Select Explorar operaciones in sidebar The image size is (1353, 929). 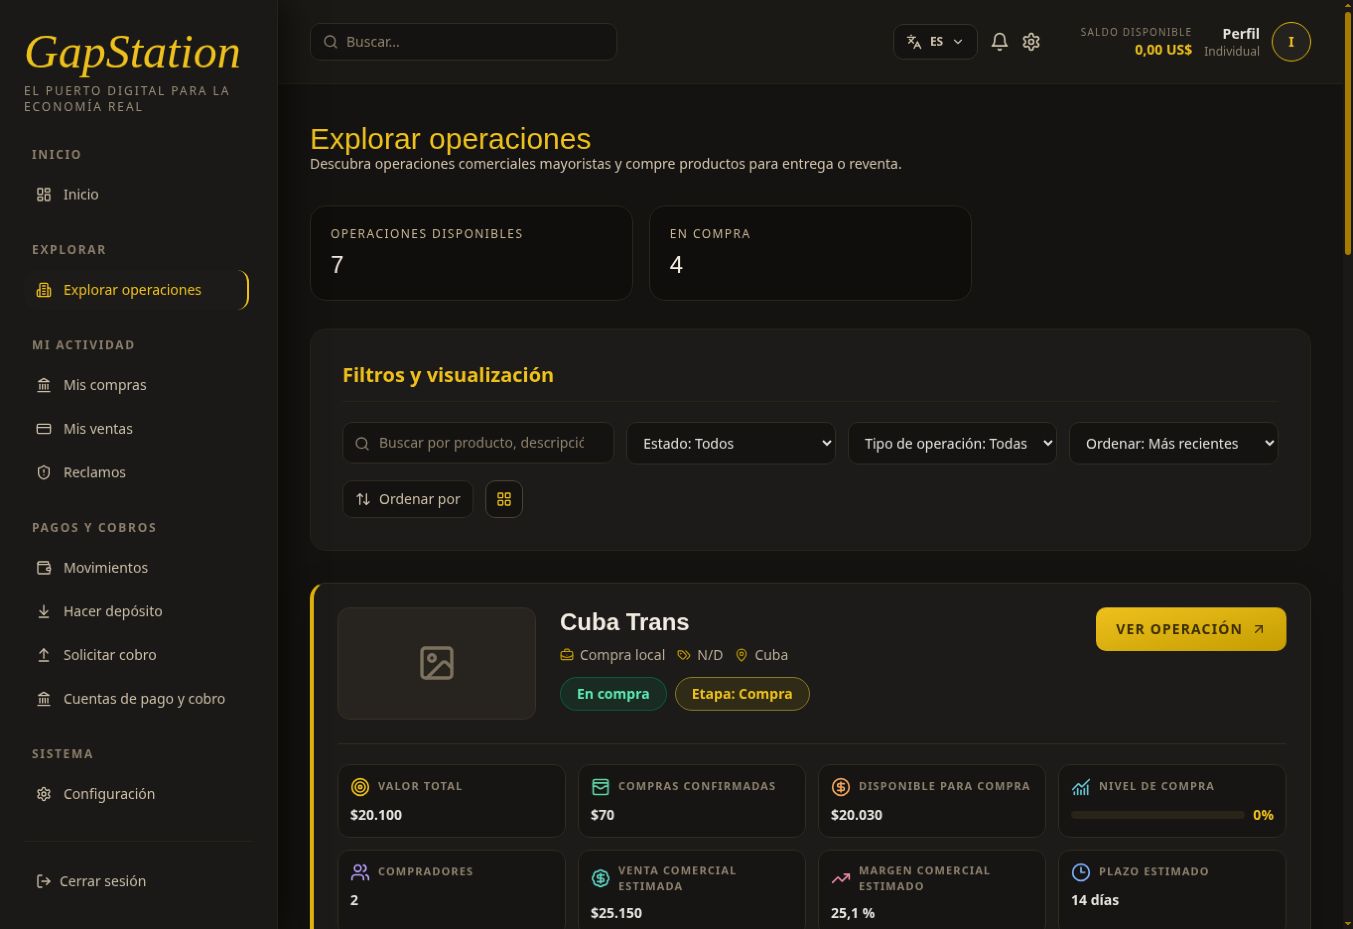[x=138, y=290]
